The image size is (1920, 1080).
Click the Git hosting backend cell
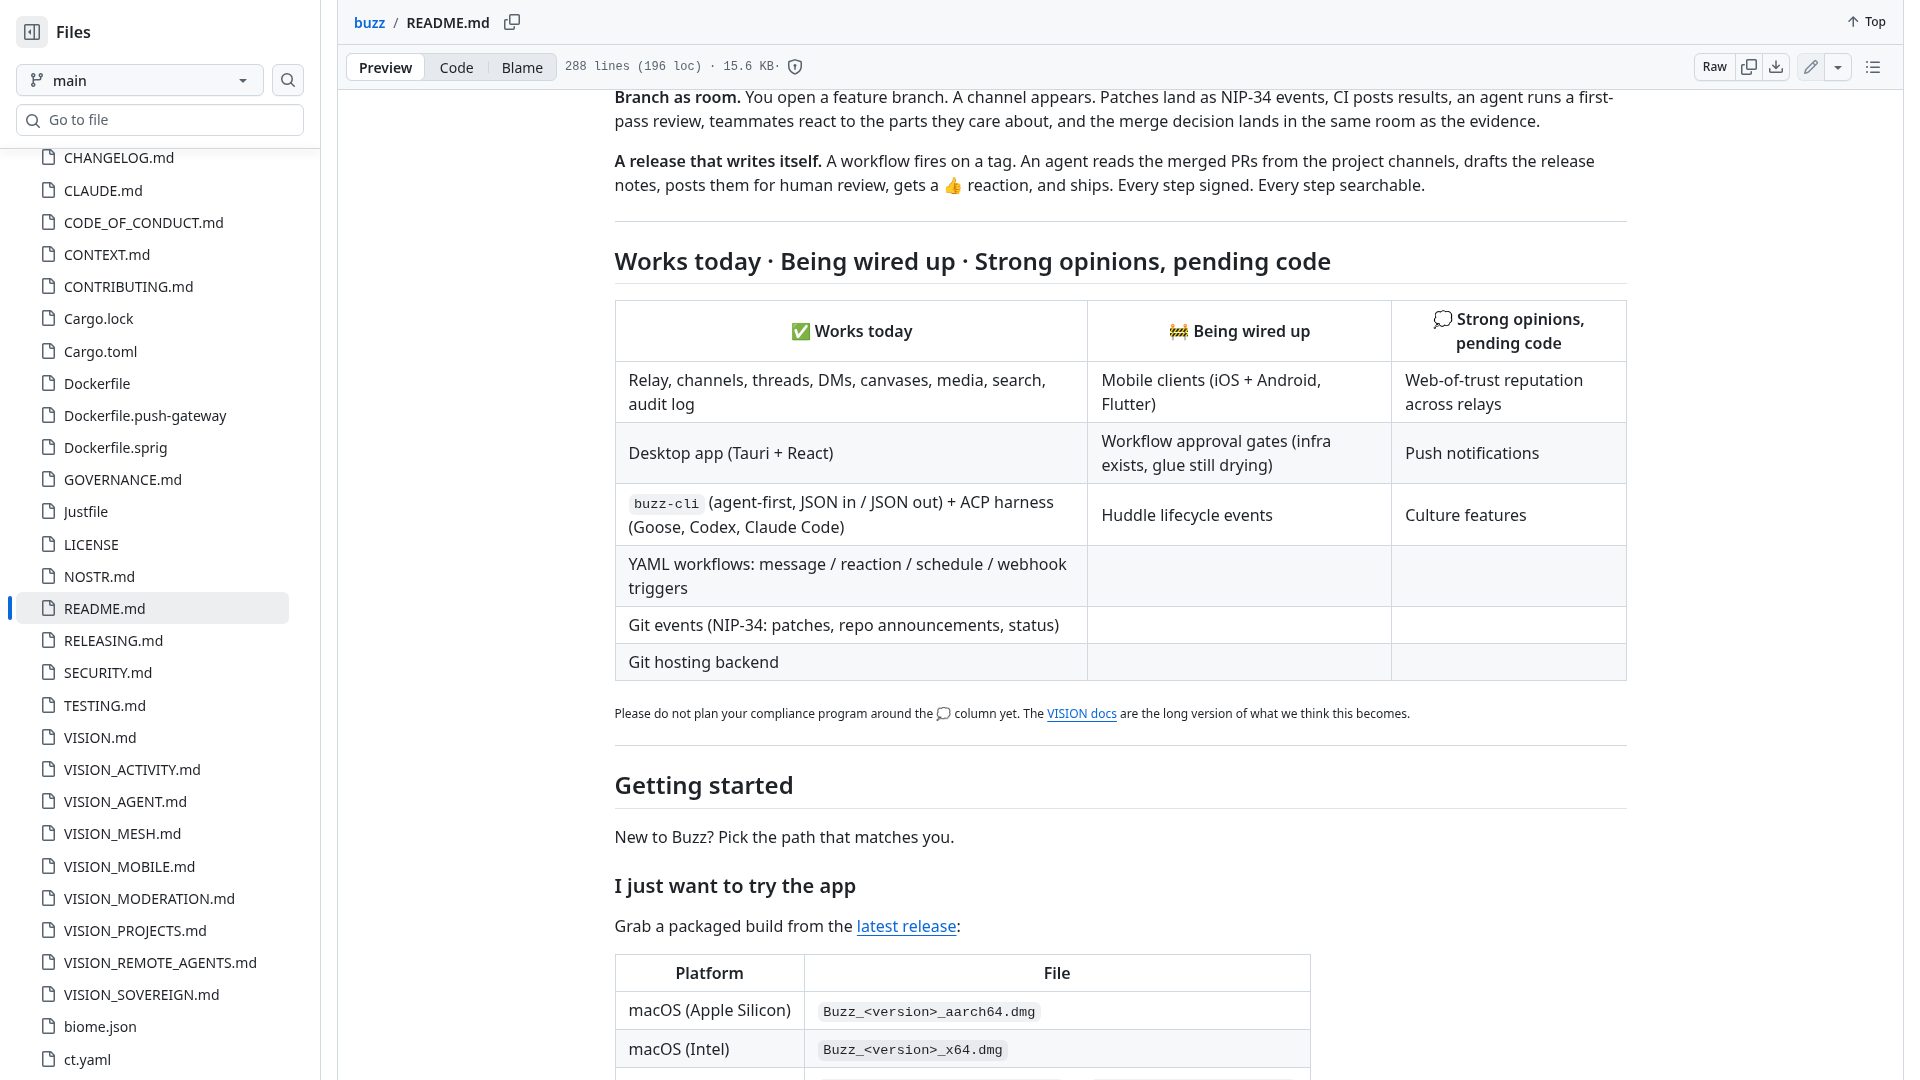click(851, 662)
